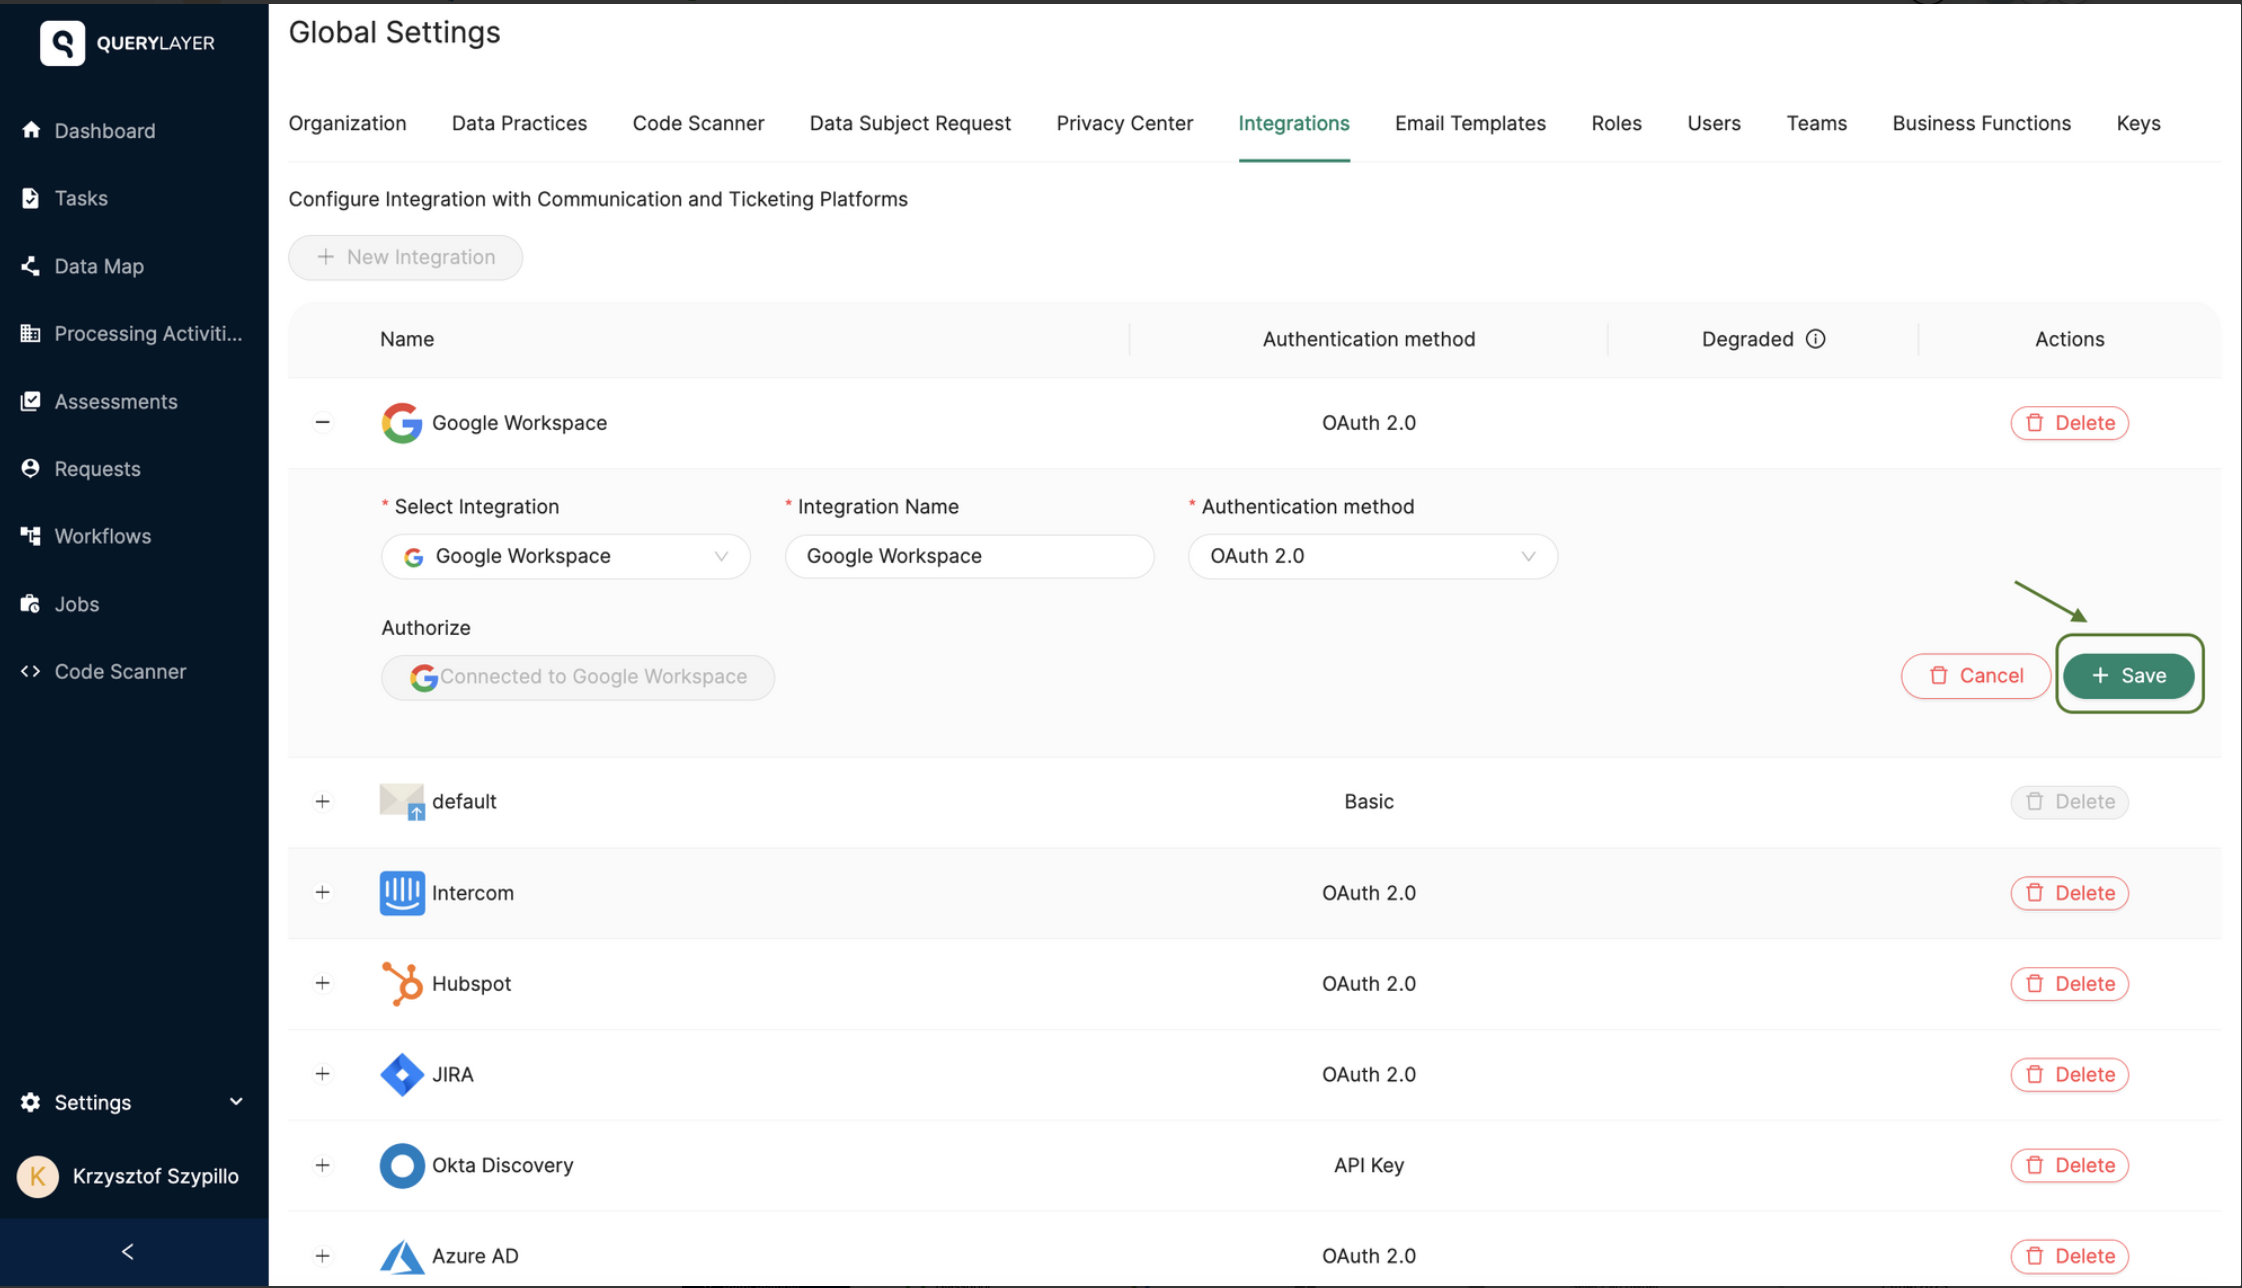Navigate to Workflows via sidebar icon
Viewport: 2242px width, 1288px height.
103,536
